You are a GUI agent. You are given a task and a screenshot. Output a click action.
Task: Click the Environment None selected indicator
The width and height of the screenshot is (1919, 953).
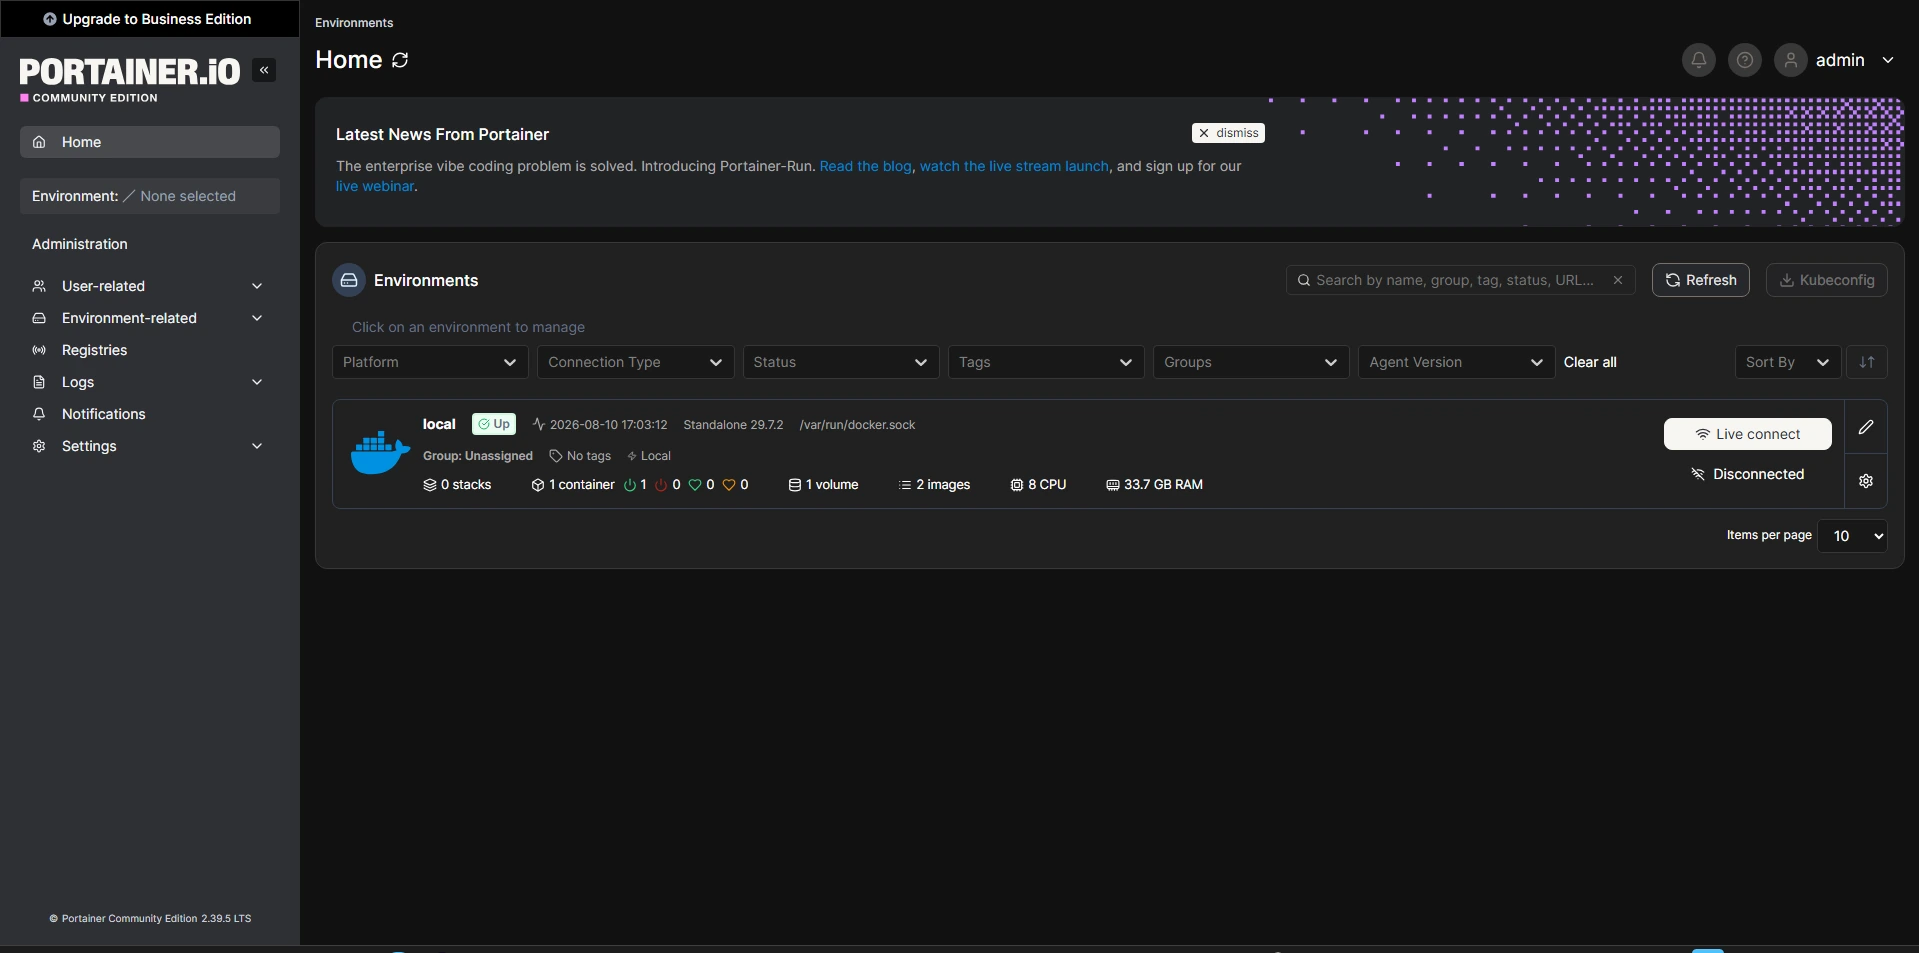[x=150, y=196]
